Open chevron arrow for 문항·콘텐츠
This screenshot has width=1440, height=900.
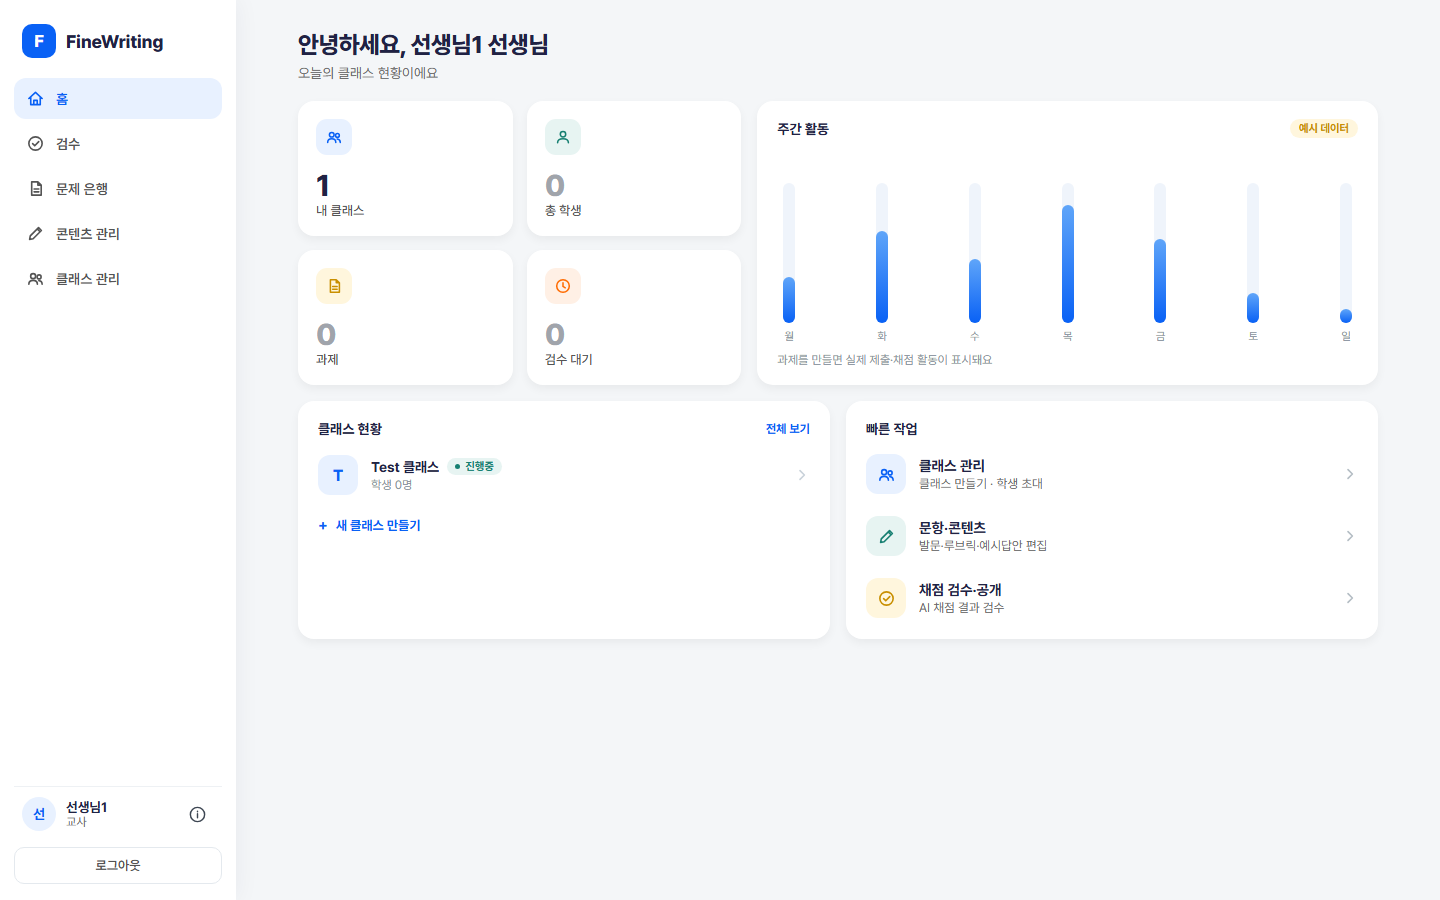(1350, 536)
